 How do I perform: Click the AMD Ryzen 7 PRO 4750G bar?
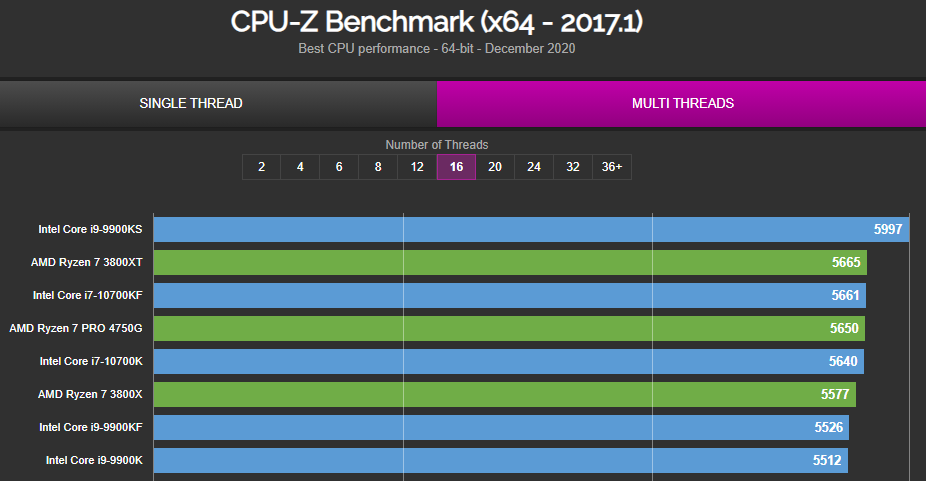[509, 329]
